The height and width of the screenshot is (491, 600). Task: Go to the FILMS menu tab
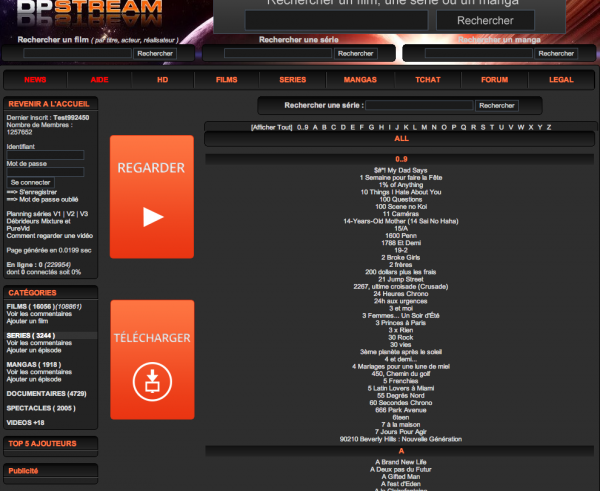click(x=227, y=79)
